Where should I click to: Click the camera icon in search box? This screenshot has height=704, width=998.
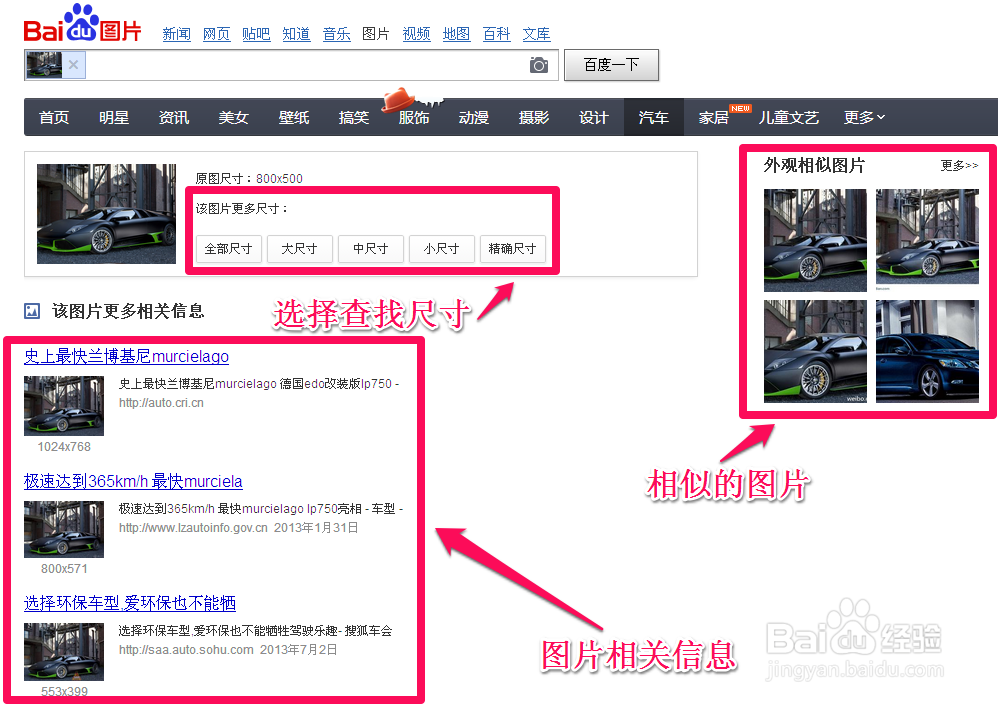coord(539,66)
